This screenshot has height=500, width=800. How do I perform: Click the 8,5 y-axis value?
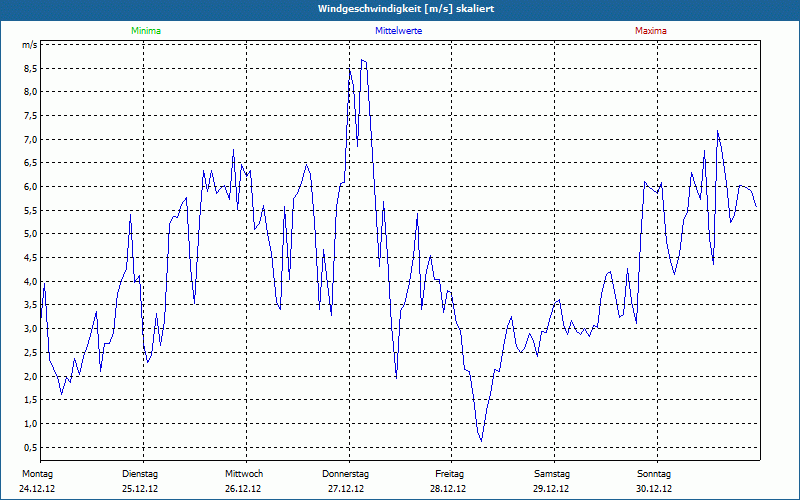click(x=31, y=68)
